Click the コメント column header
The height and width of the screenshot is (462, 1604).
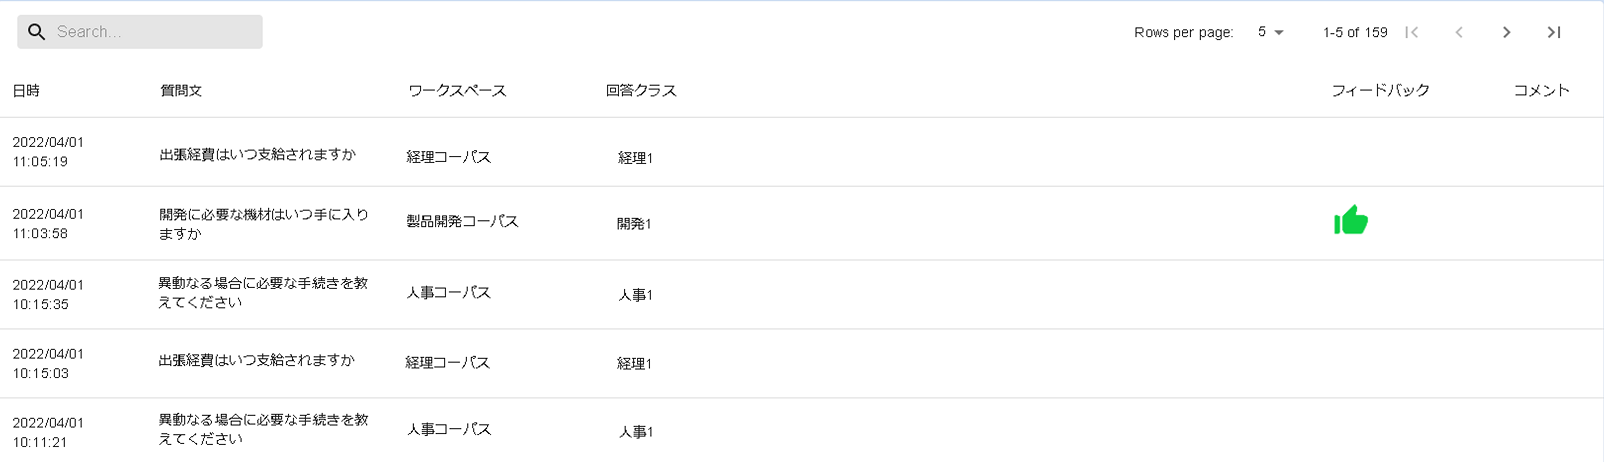click(1541, 91)
